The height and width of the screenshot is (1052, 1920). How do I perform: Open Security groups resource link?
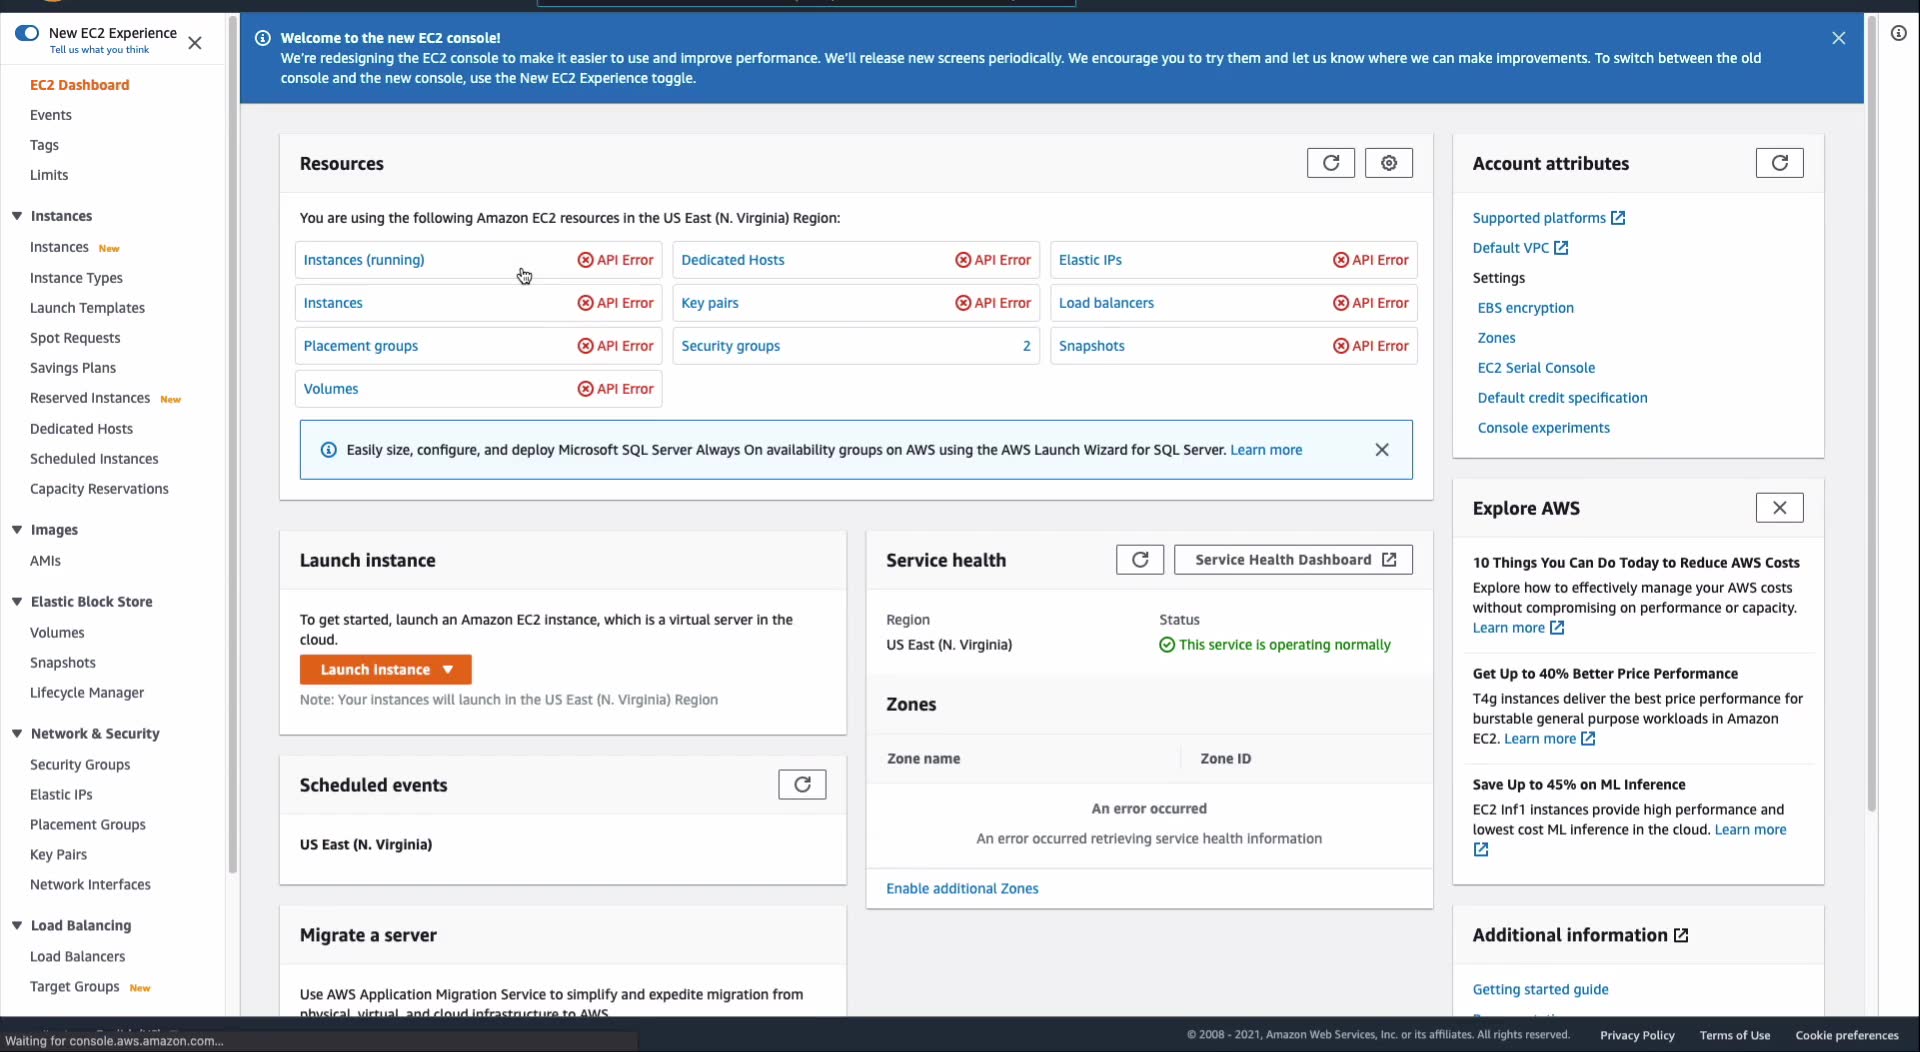731,346
